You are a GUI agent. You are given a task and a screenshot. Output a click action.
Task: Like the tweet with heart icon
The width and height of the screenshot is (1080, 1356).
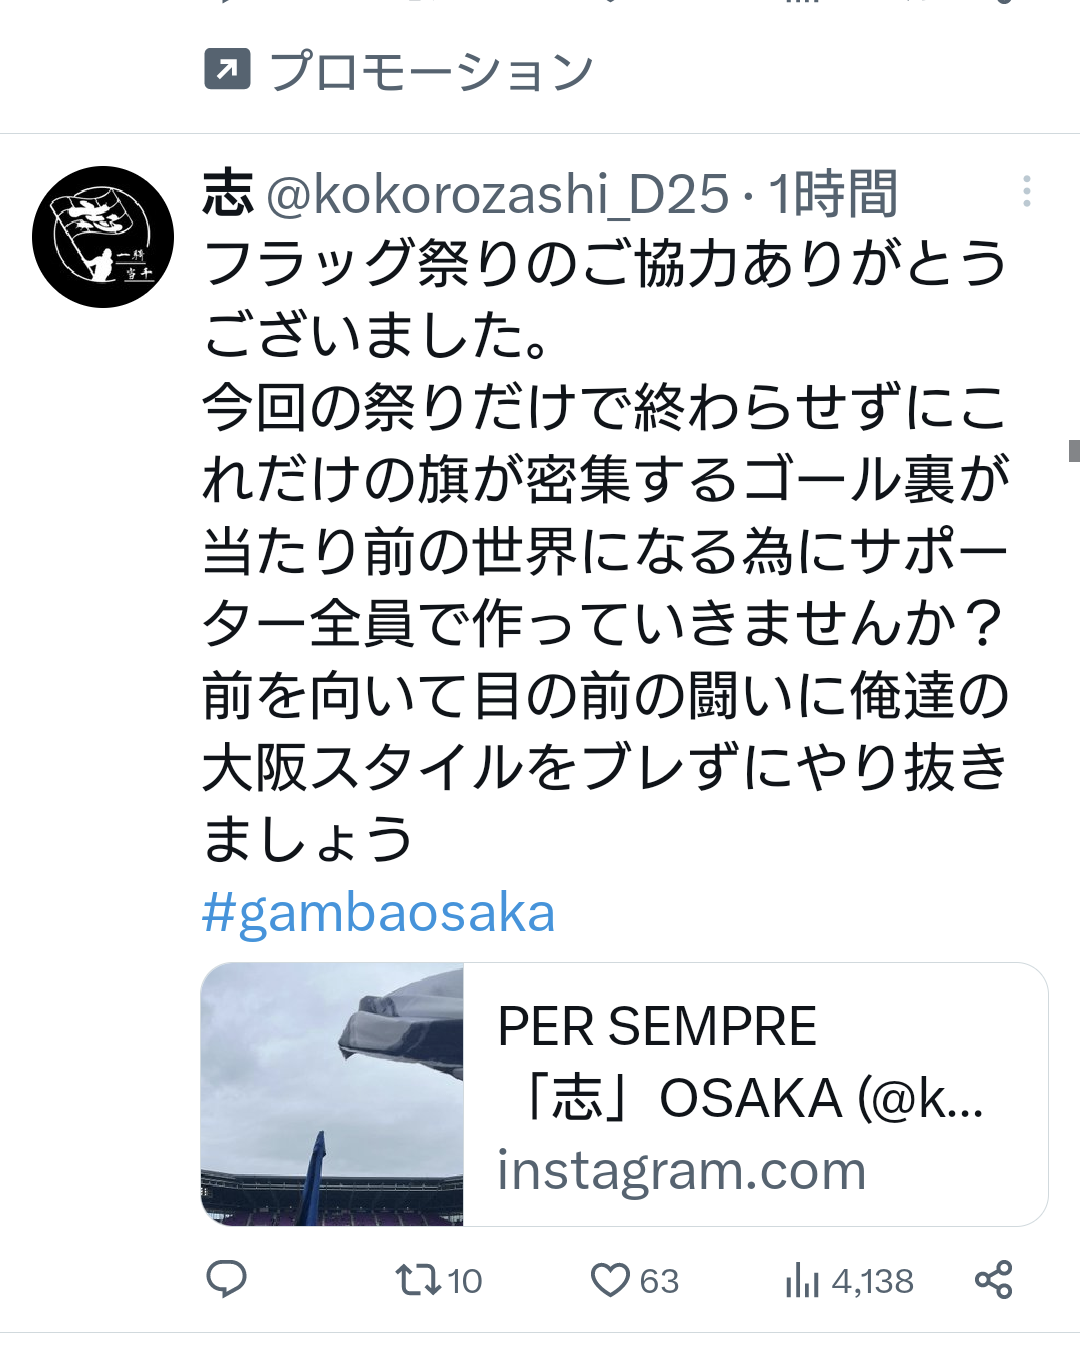click(609, 1280)
